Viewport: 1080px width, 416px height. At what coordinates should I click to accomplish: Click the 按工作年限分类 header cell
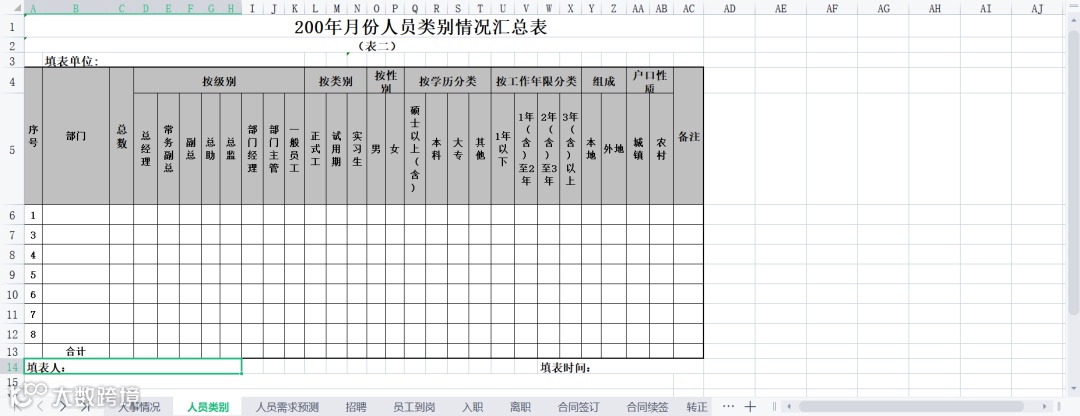536,81
